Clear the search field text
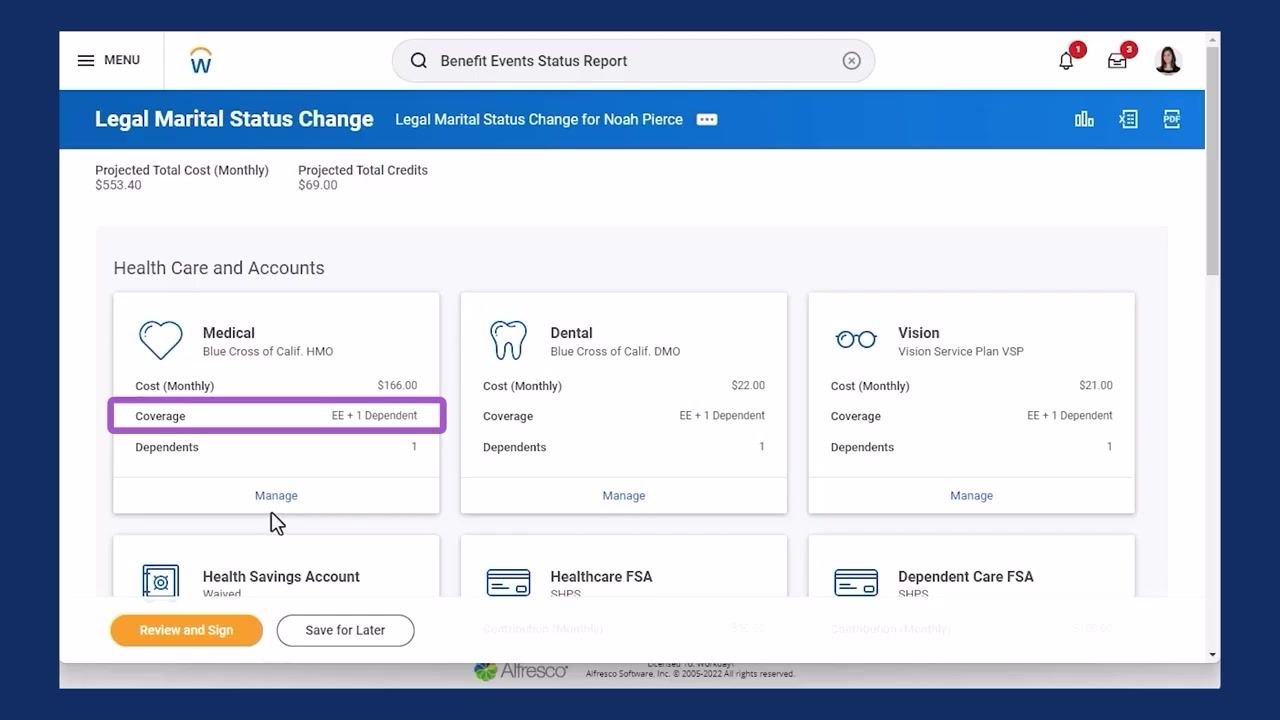The height and width of the screenshot is (720, 1280). point(851,61)
